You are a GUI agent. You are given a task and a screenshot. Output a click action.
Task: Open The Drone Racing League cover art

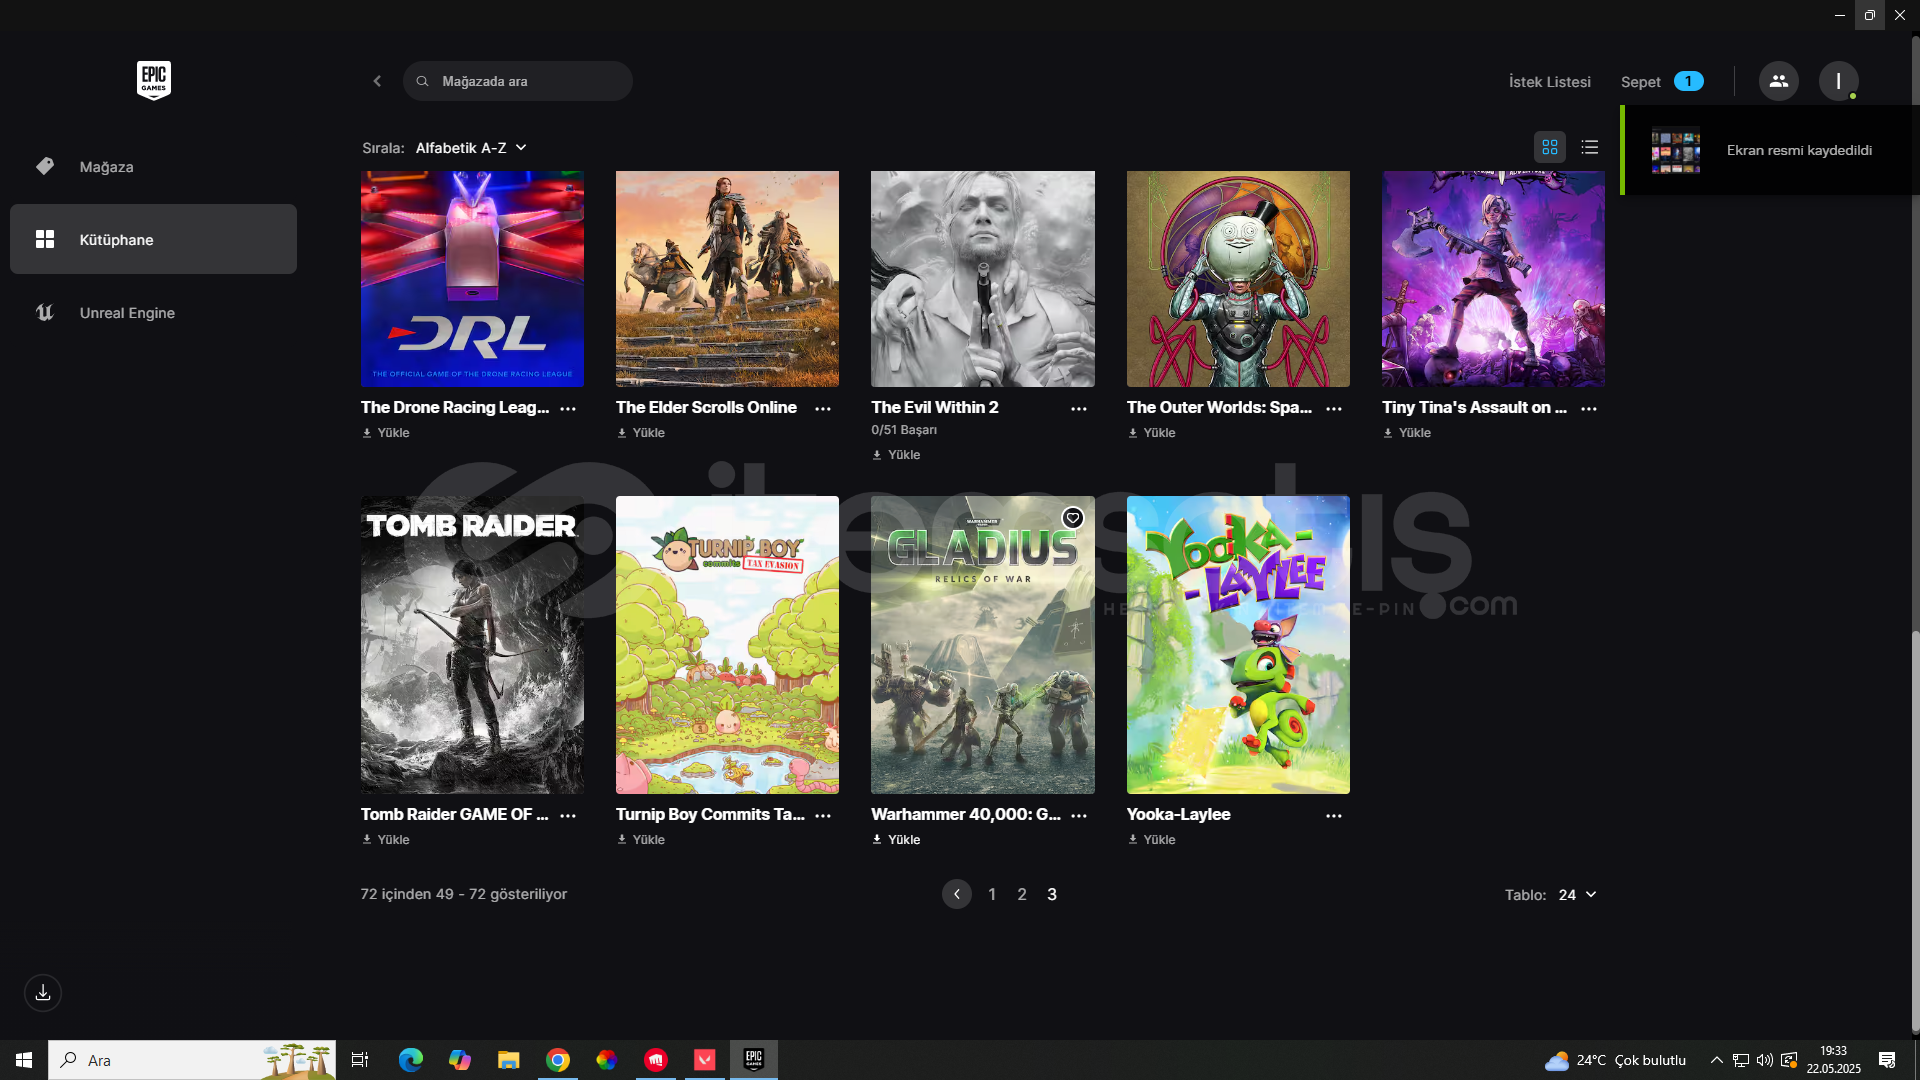(472, 279)
